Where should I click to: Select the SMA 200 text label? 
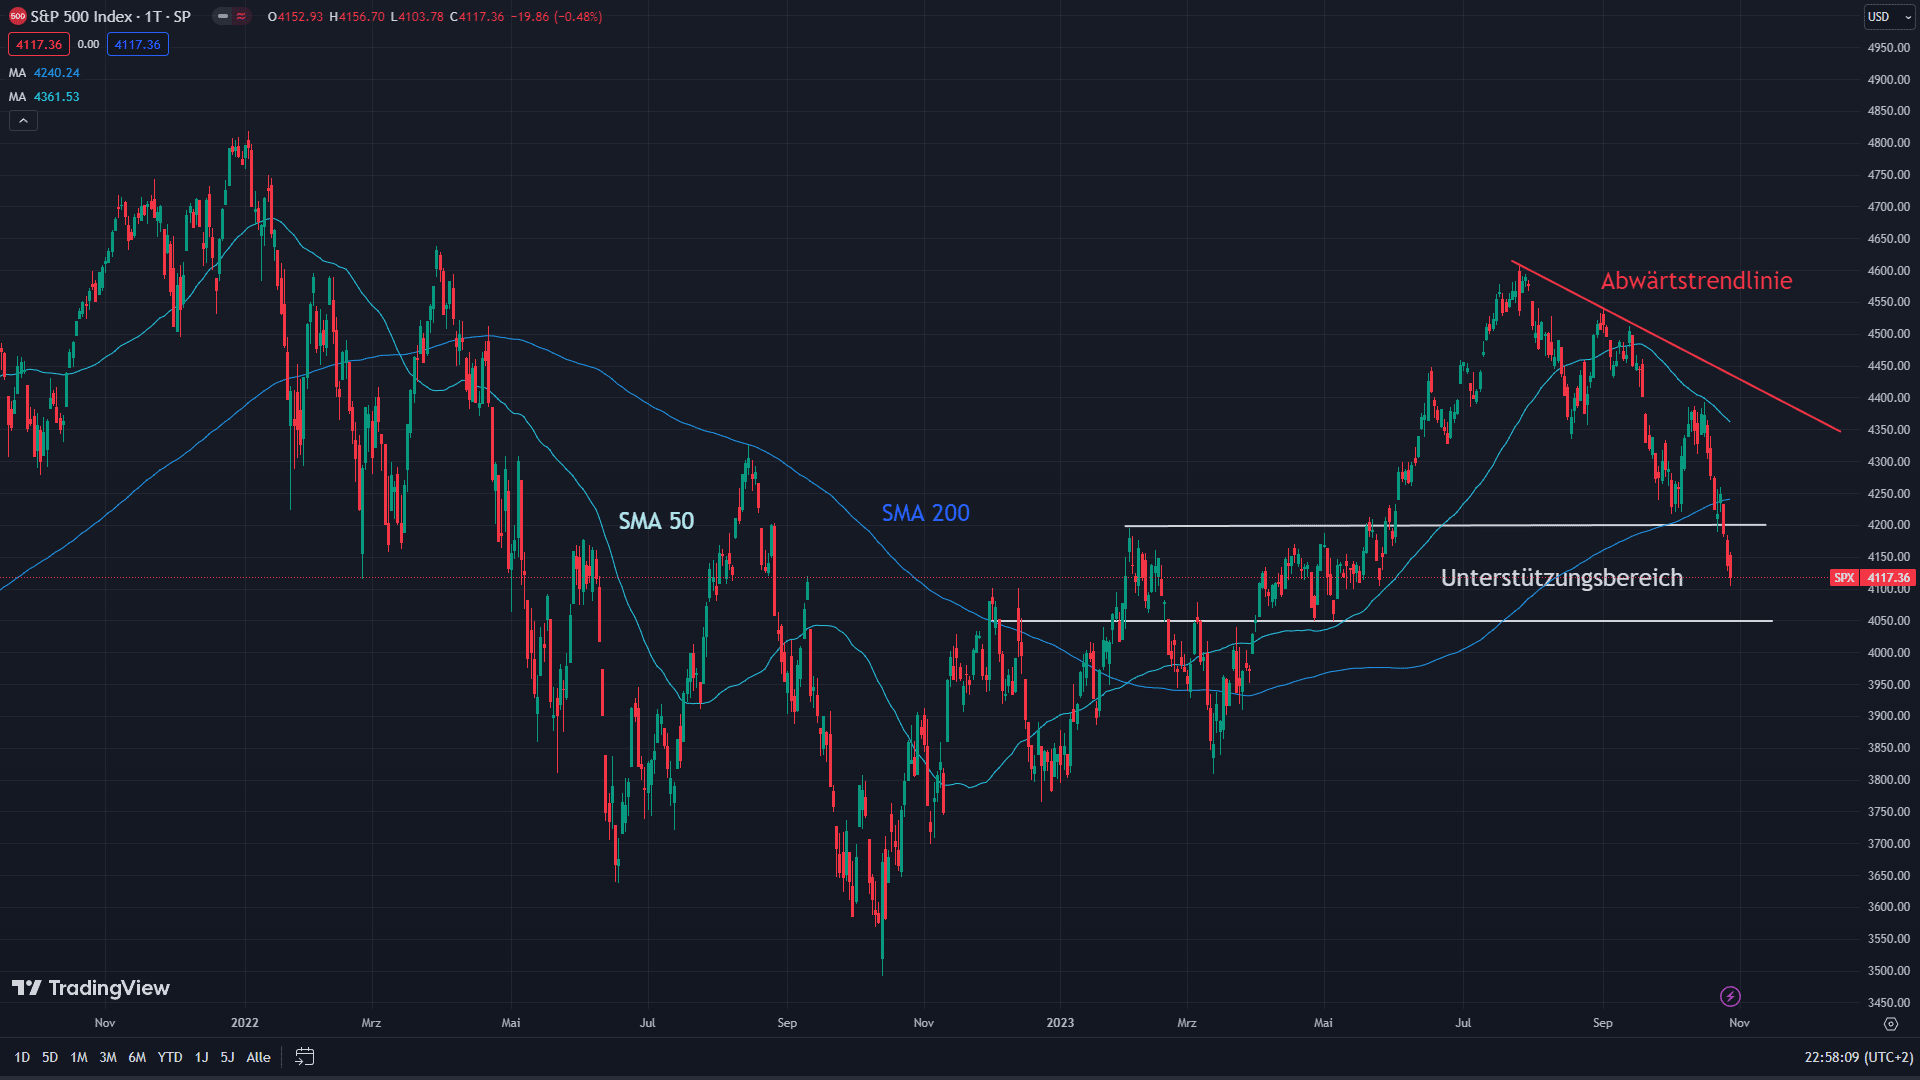(925, 513)
